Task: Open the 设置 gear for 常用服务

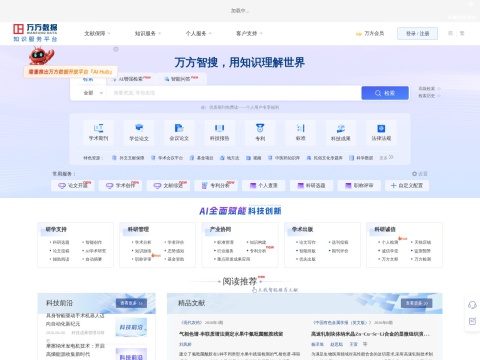Action: tap(420, 174)
